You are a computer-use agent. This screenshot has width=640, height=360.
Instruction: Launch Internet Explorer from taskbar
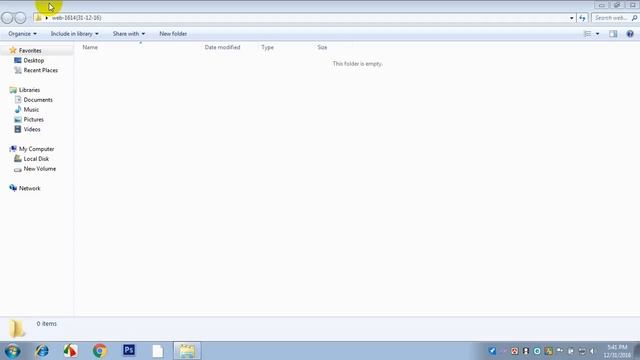[42, 351]
